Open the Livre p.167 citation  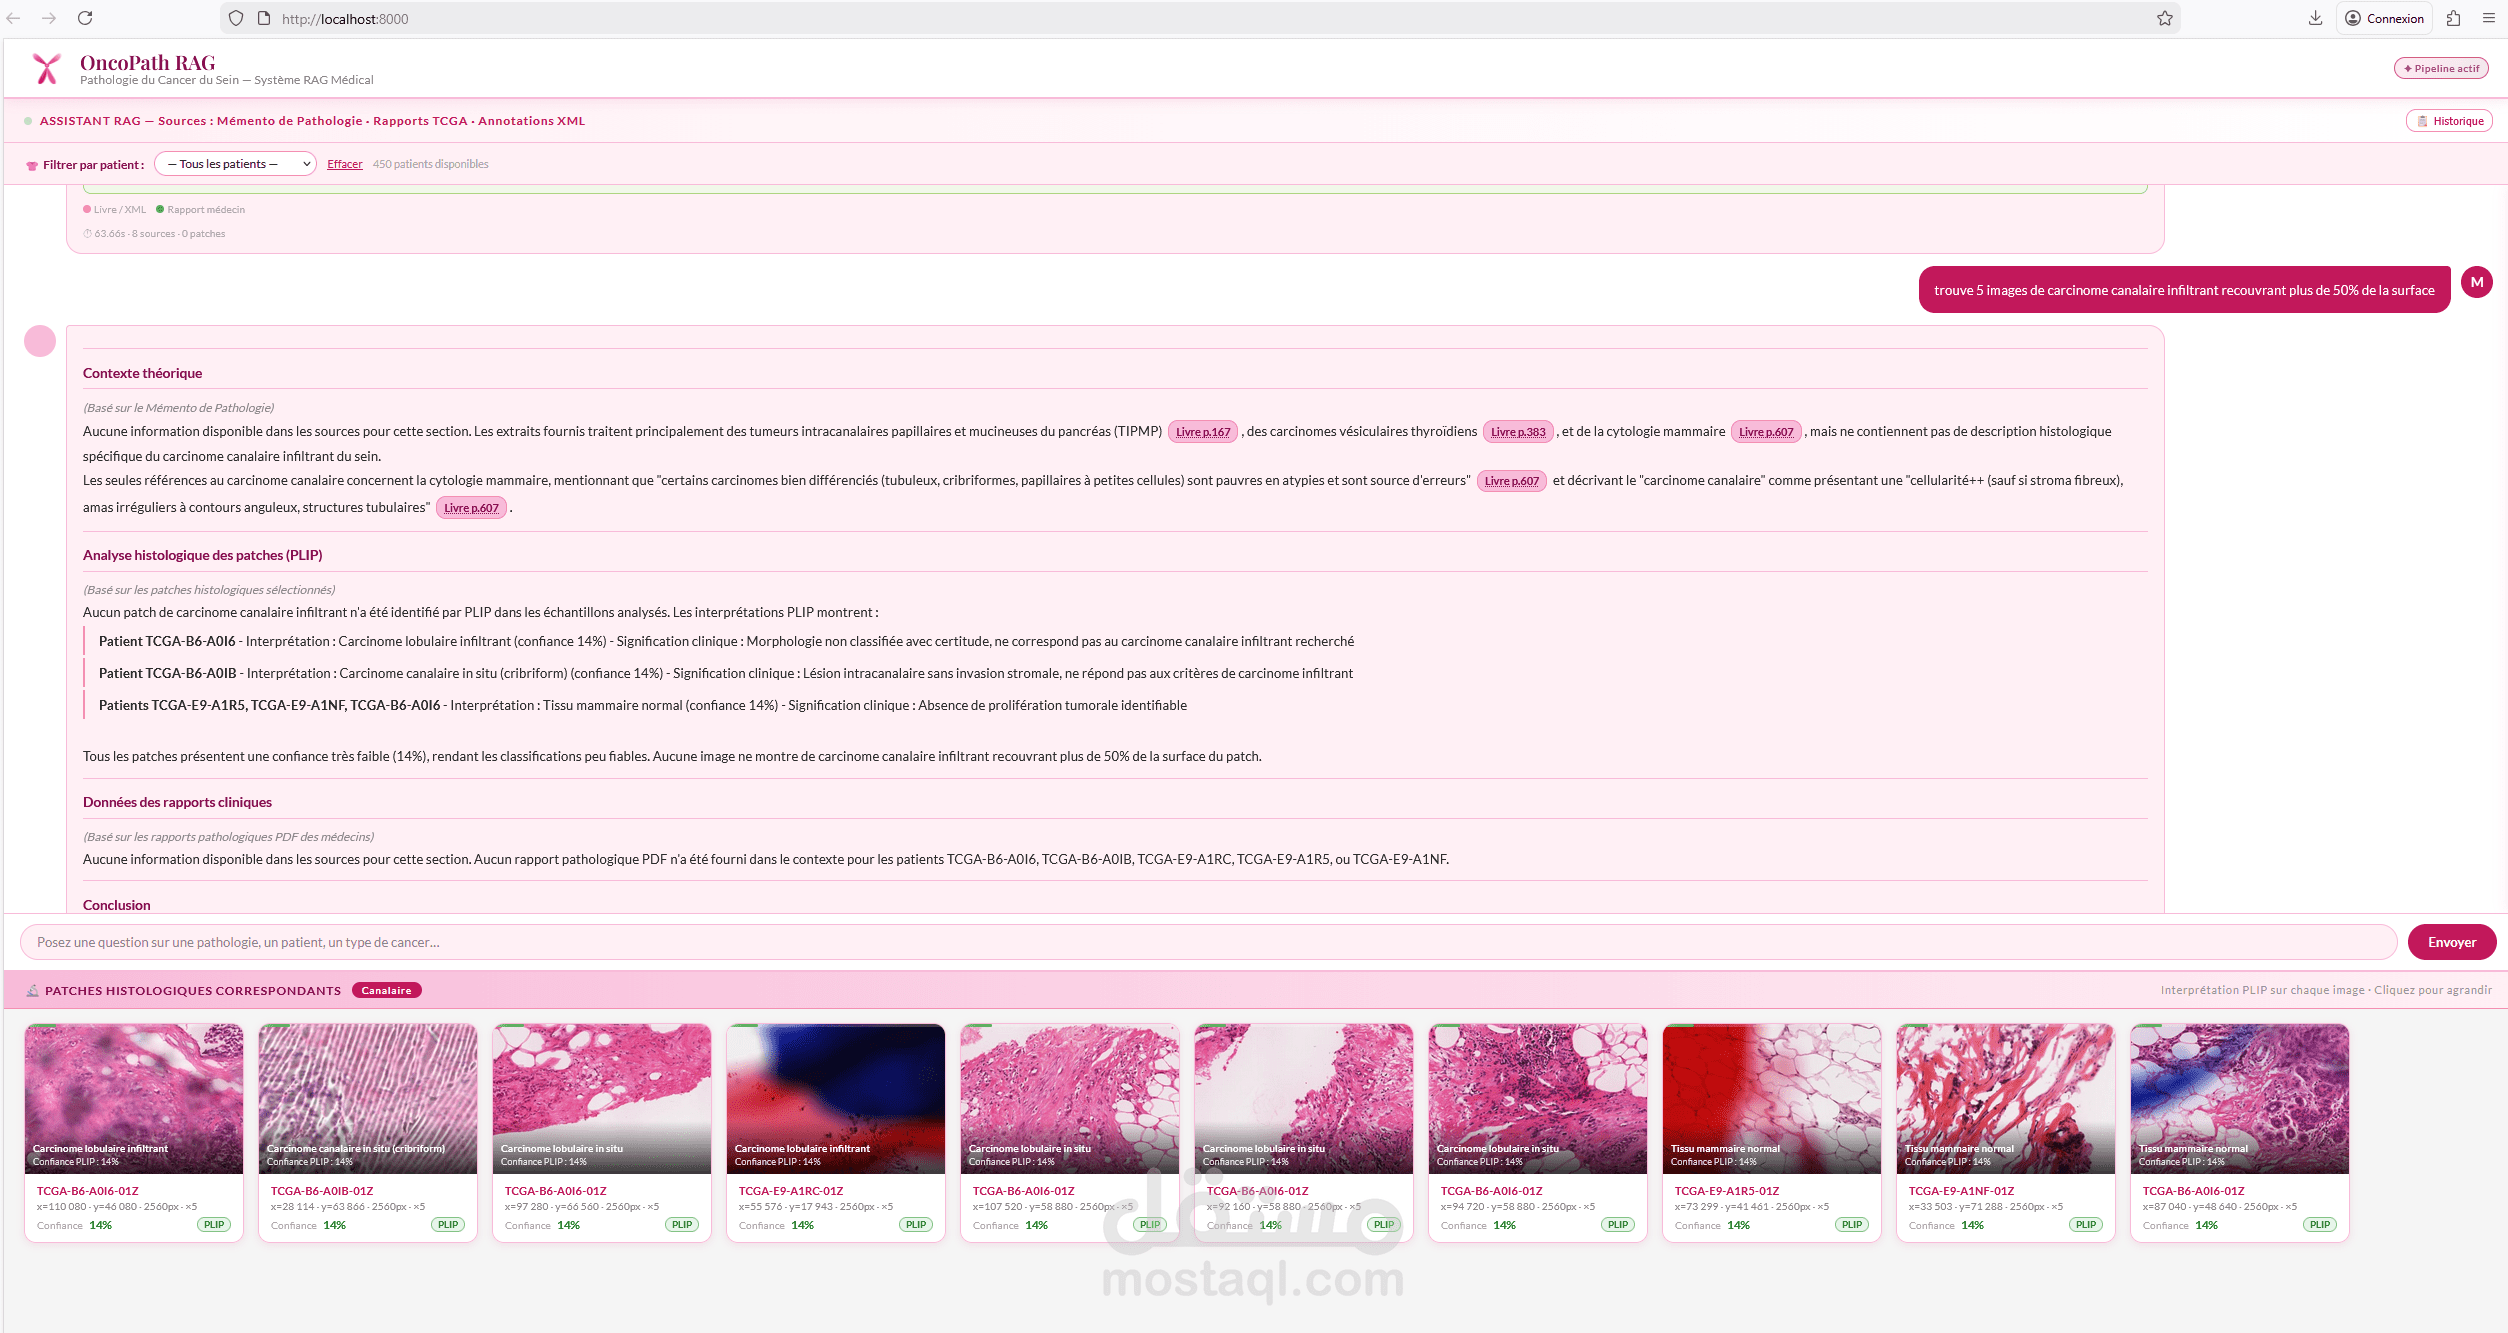[1202, 432]
